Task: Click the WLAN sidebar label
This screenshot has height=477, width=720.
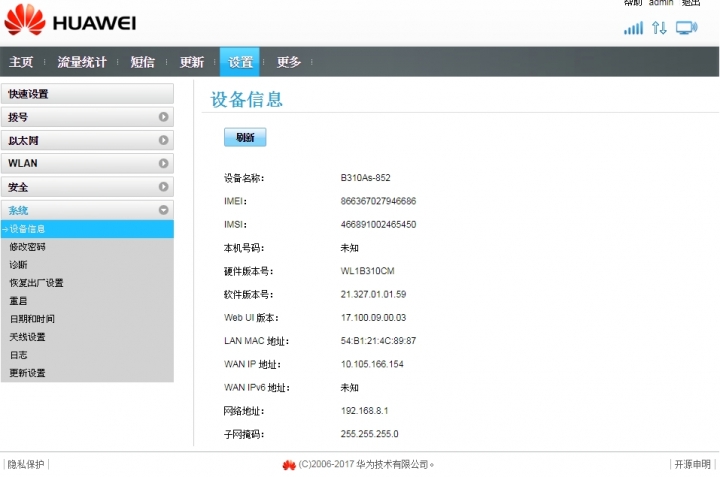Action: click(23, 163)
